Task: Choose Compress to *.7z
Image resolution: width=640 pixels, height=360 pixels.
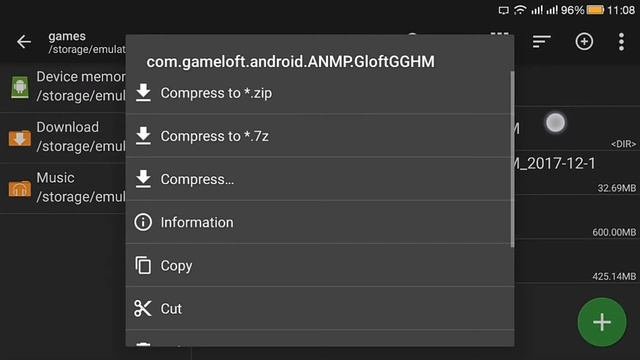Action: [x=320, y=136]
